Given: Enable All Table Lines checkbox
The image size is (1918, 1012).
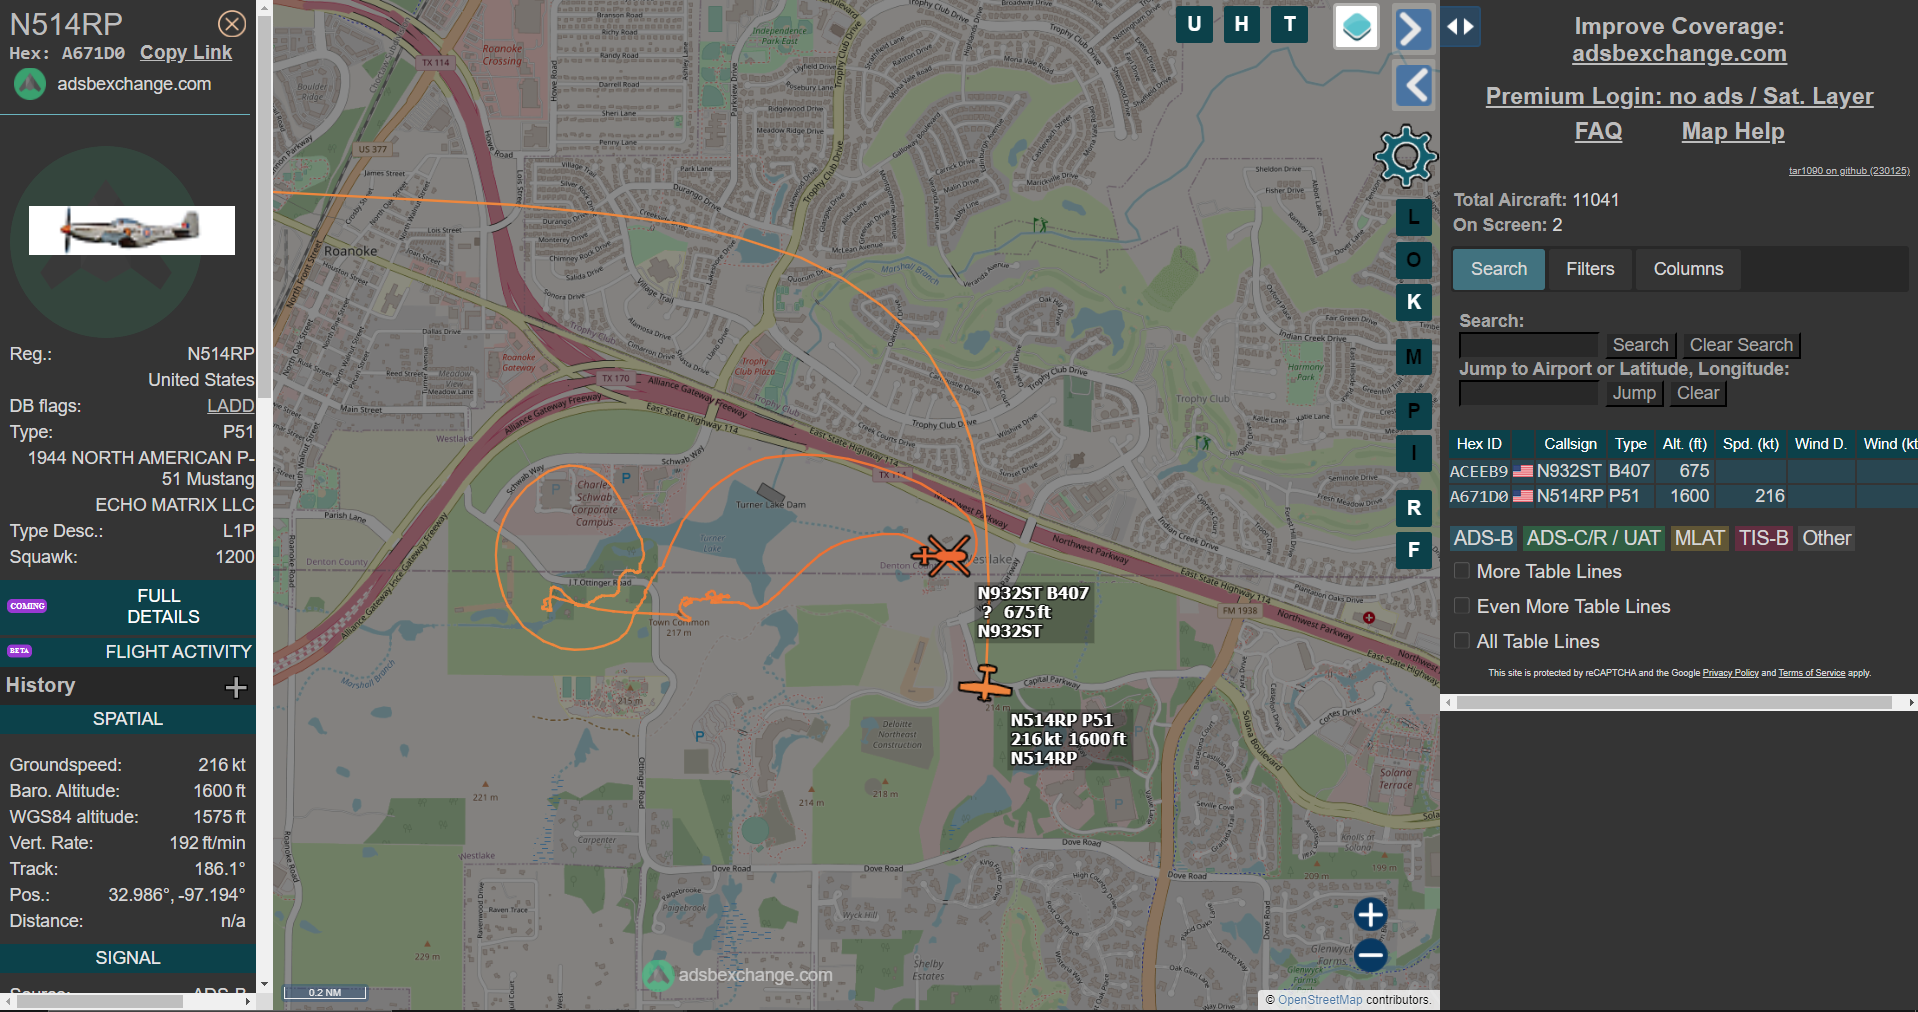Looking at the screenshot, I should pos(1462,641).
